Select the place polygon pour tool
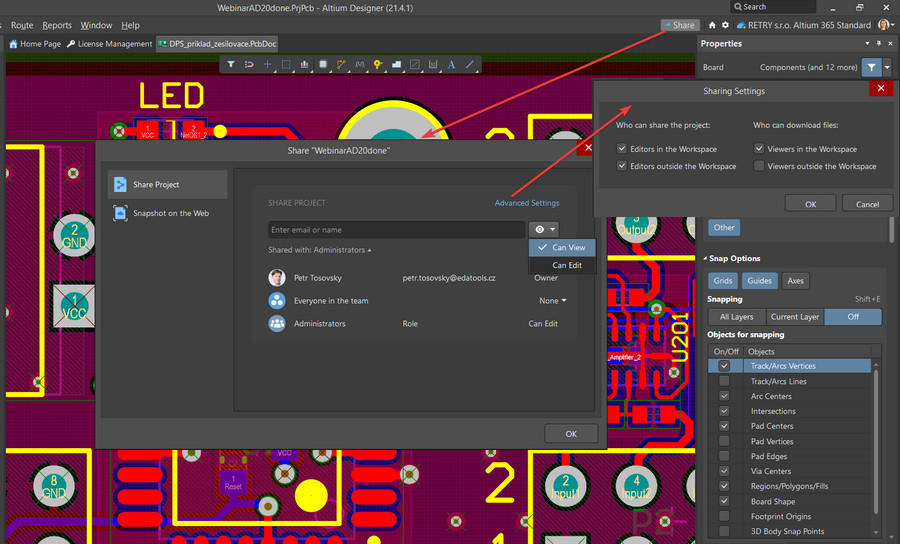The width and height of the screenshot is (900, 544). (396, 64)
